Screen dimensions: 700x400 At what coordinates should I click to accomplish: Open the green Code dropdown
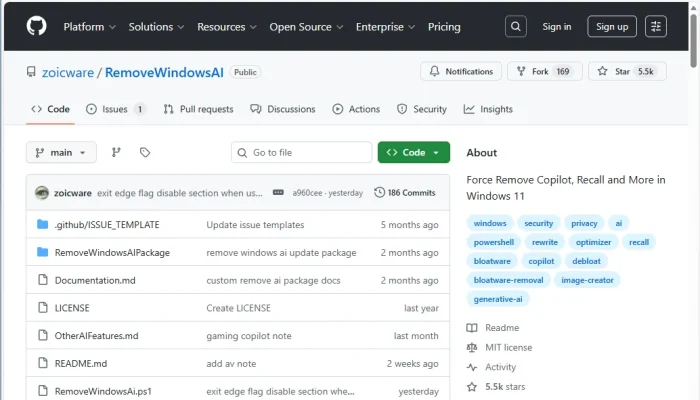[x=414, y=153]
